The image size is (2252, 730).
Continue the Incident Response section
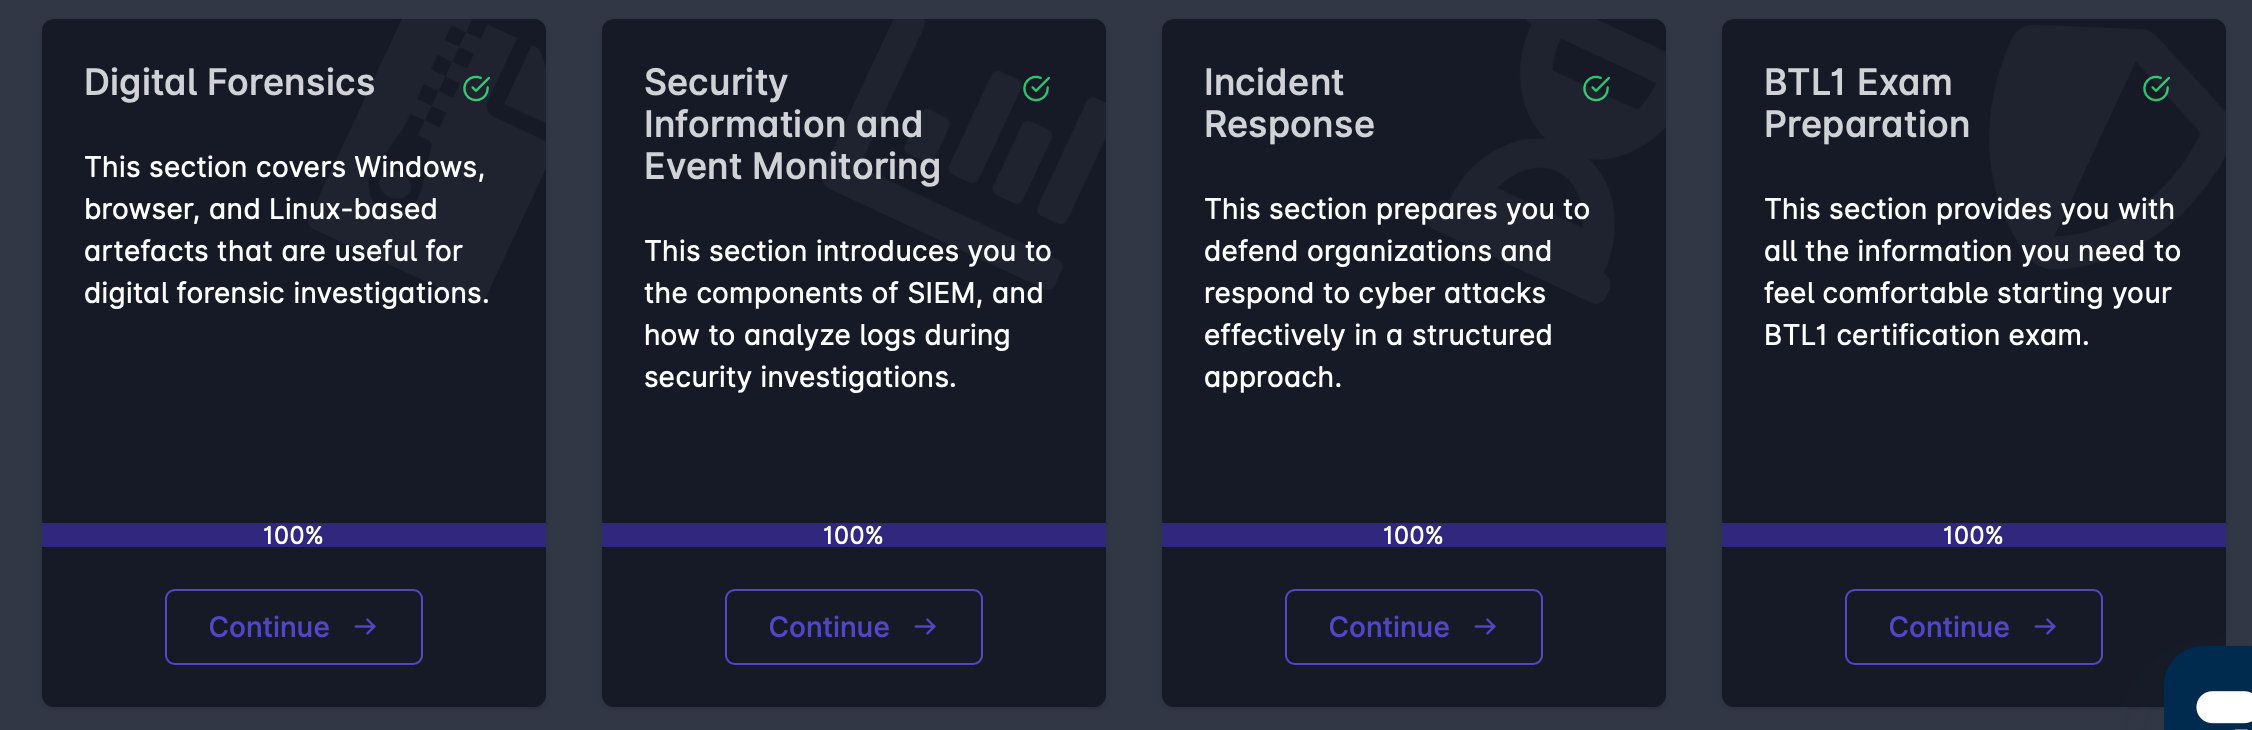point(1413,627)
